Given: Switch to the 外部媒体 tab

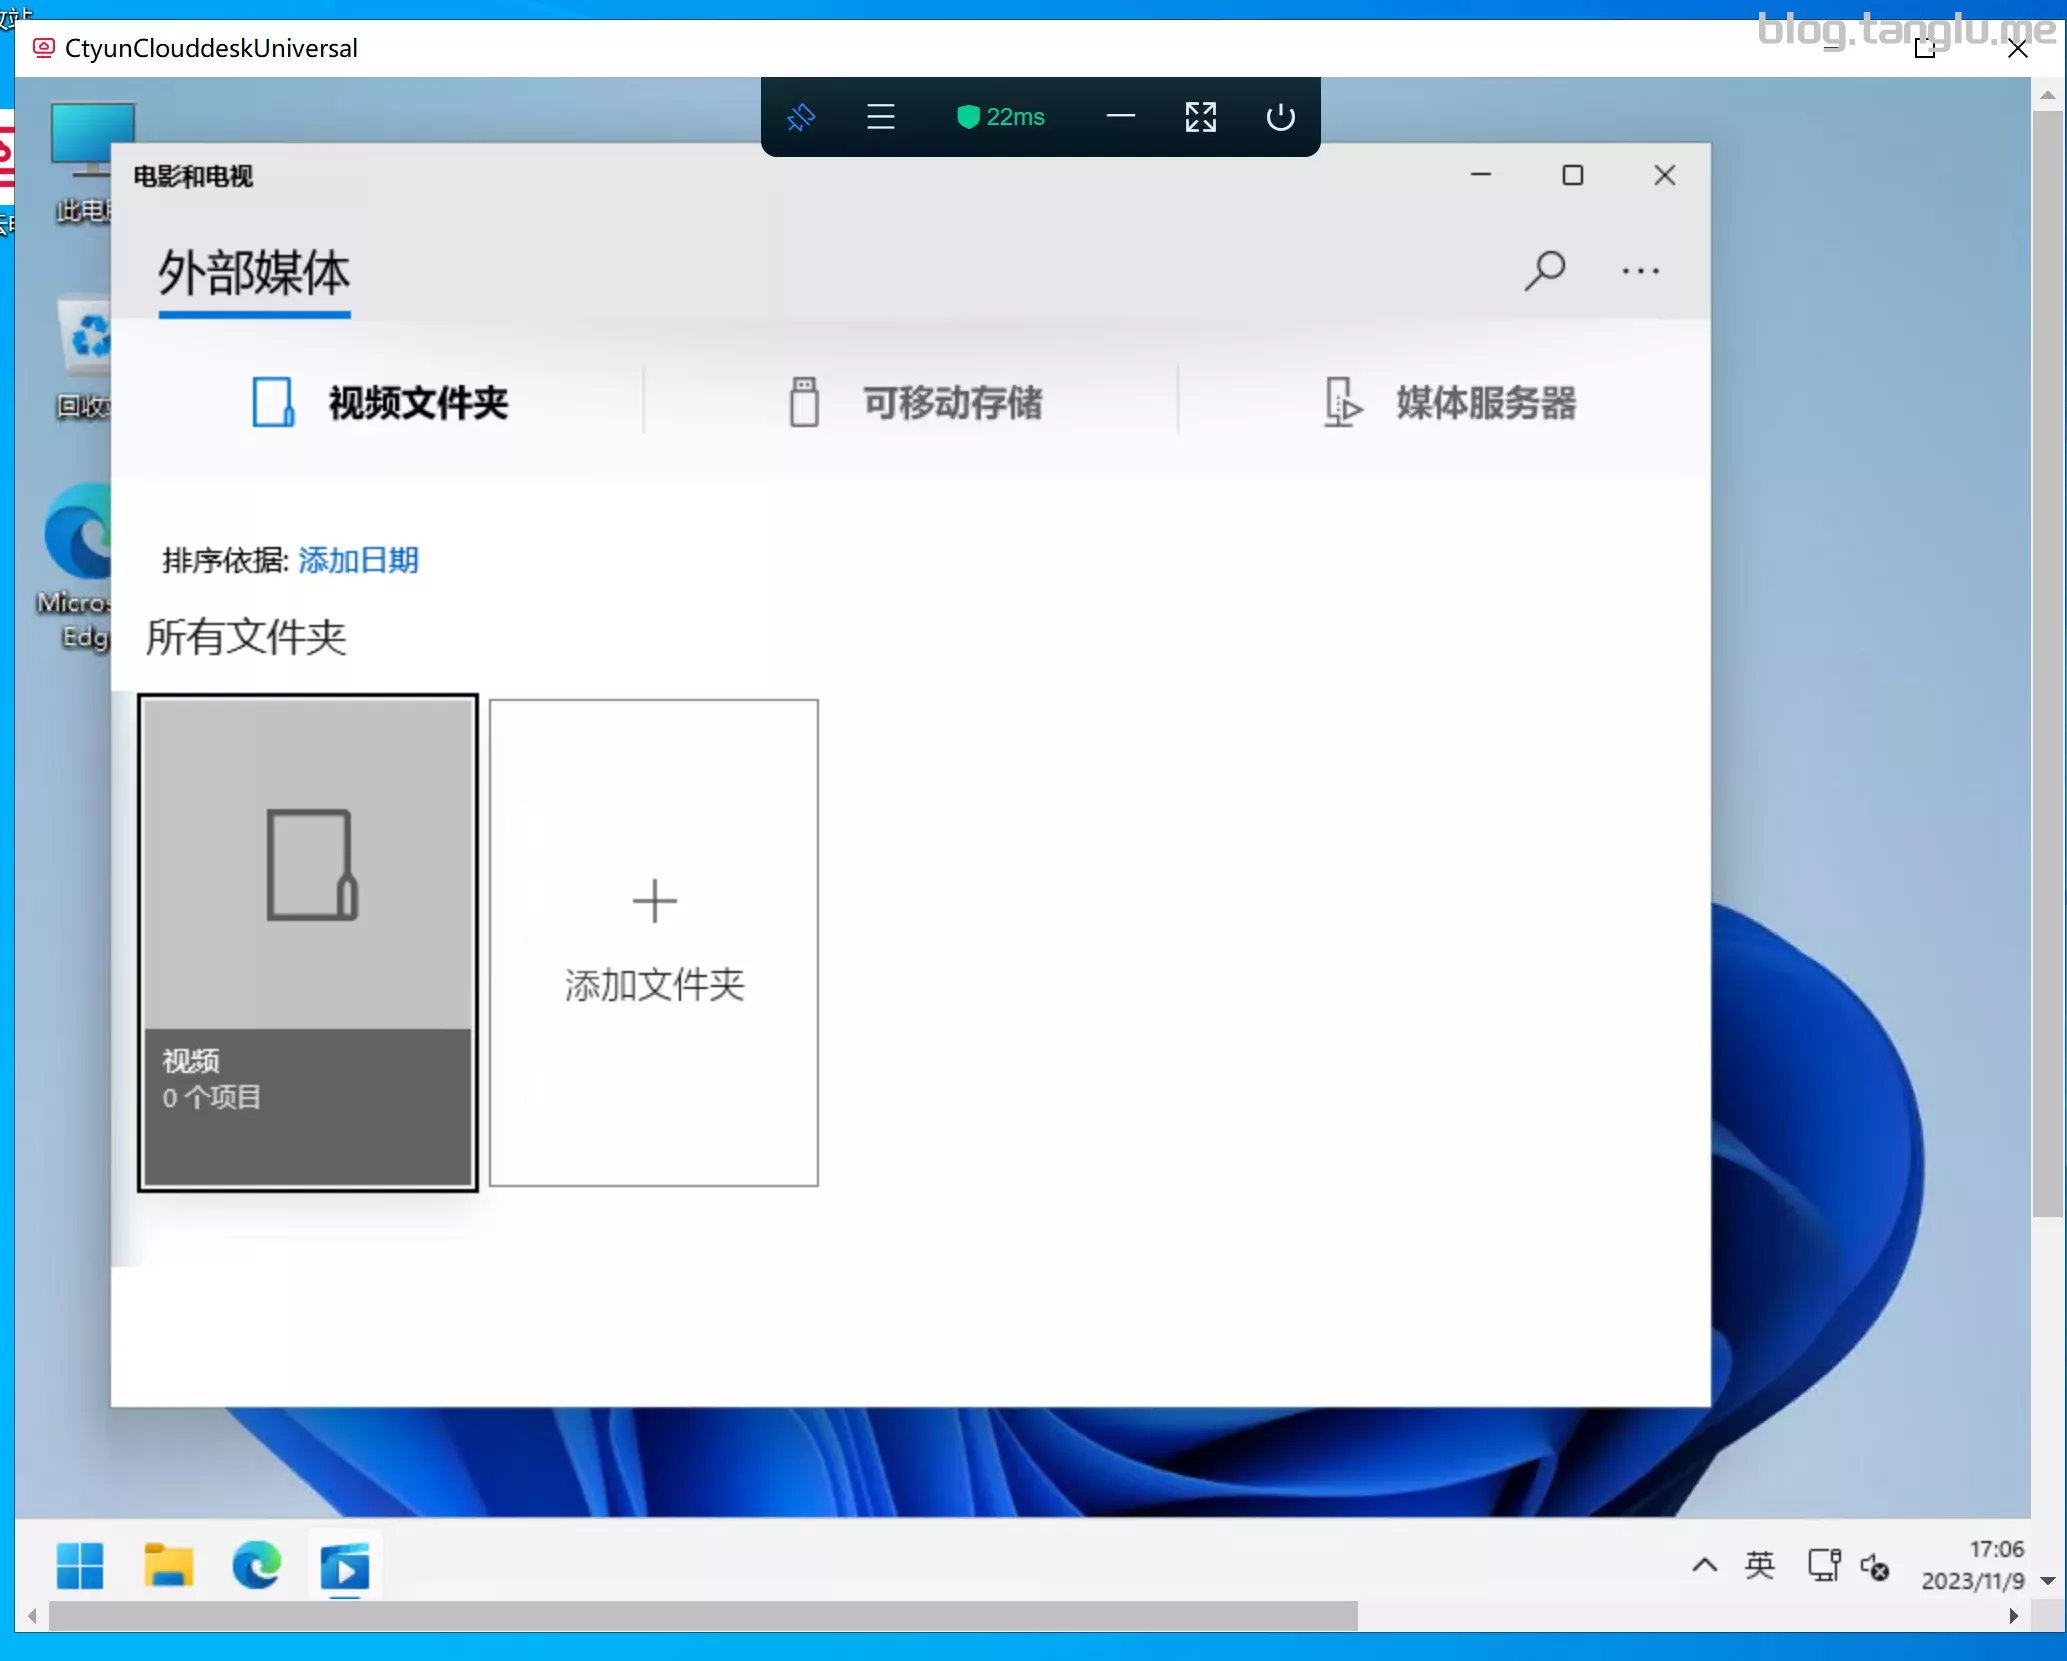Looking at the screenshot, I should coord(254,273).
